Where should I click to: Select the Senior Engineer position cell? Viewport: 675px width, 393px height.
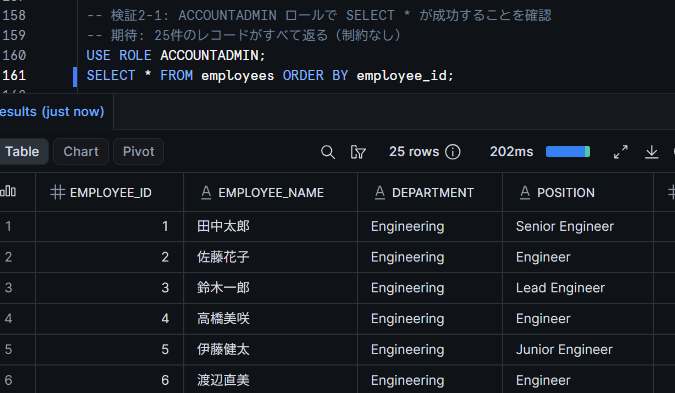(578, 226)
